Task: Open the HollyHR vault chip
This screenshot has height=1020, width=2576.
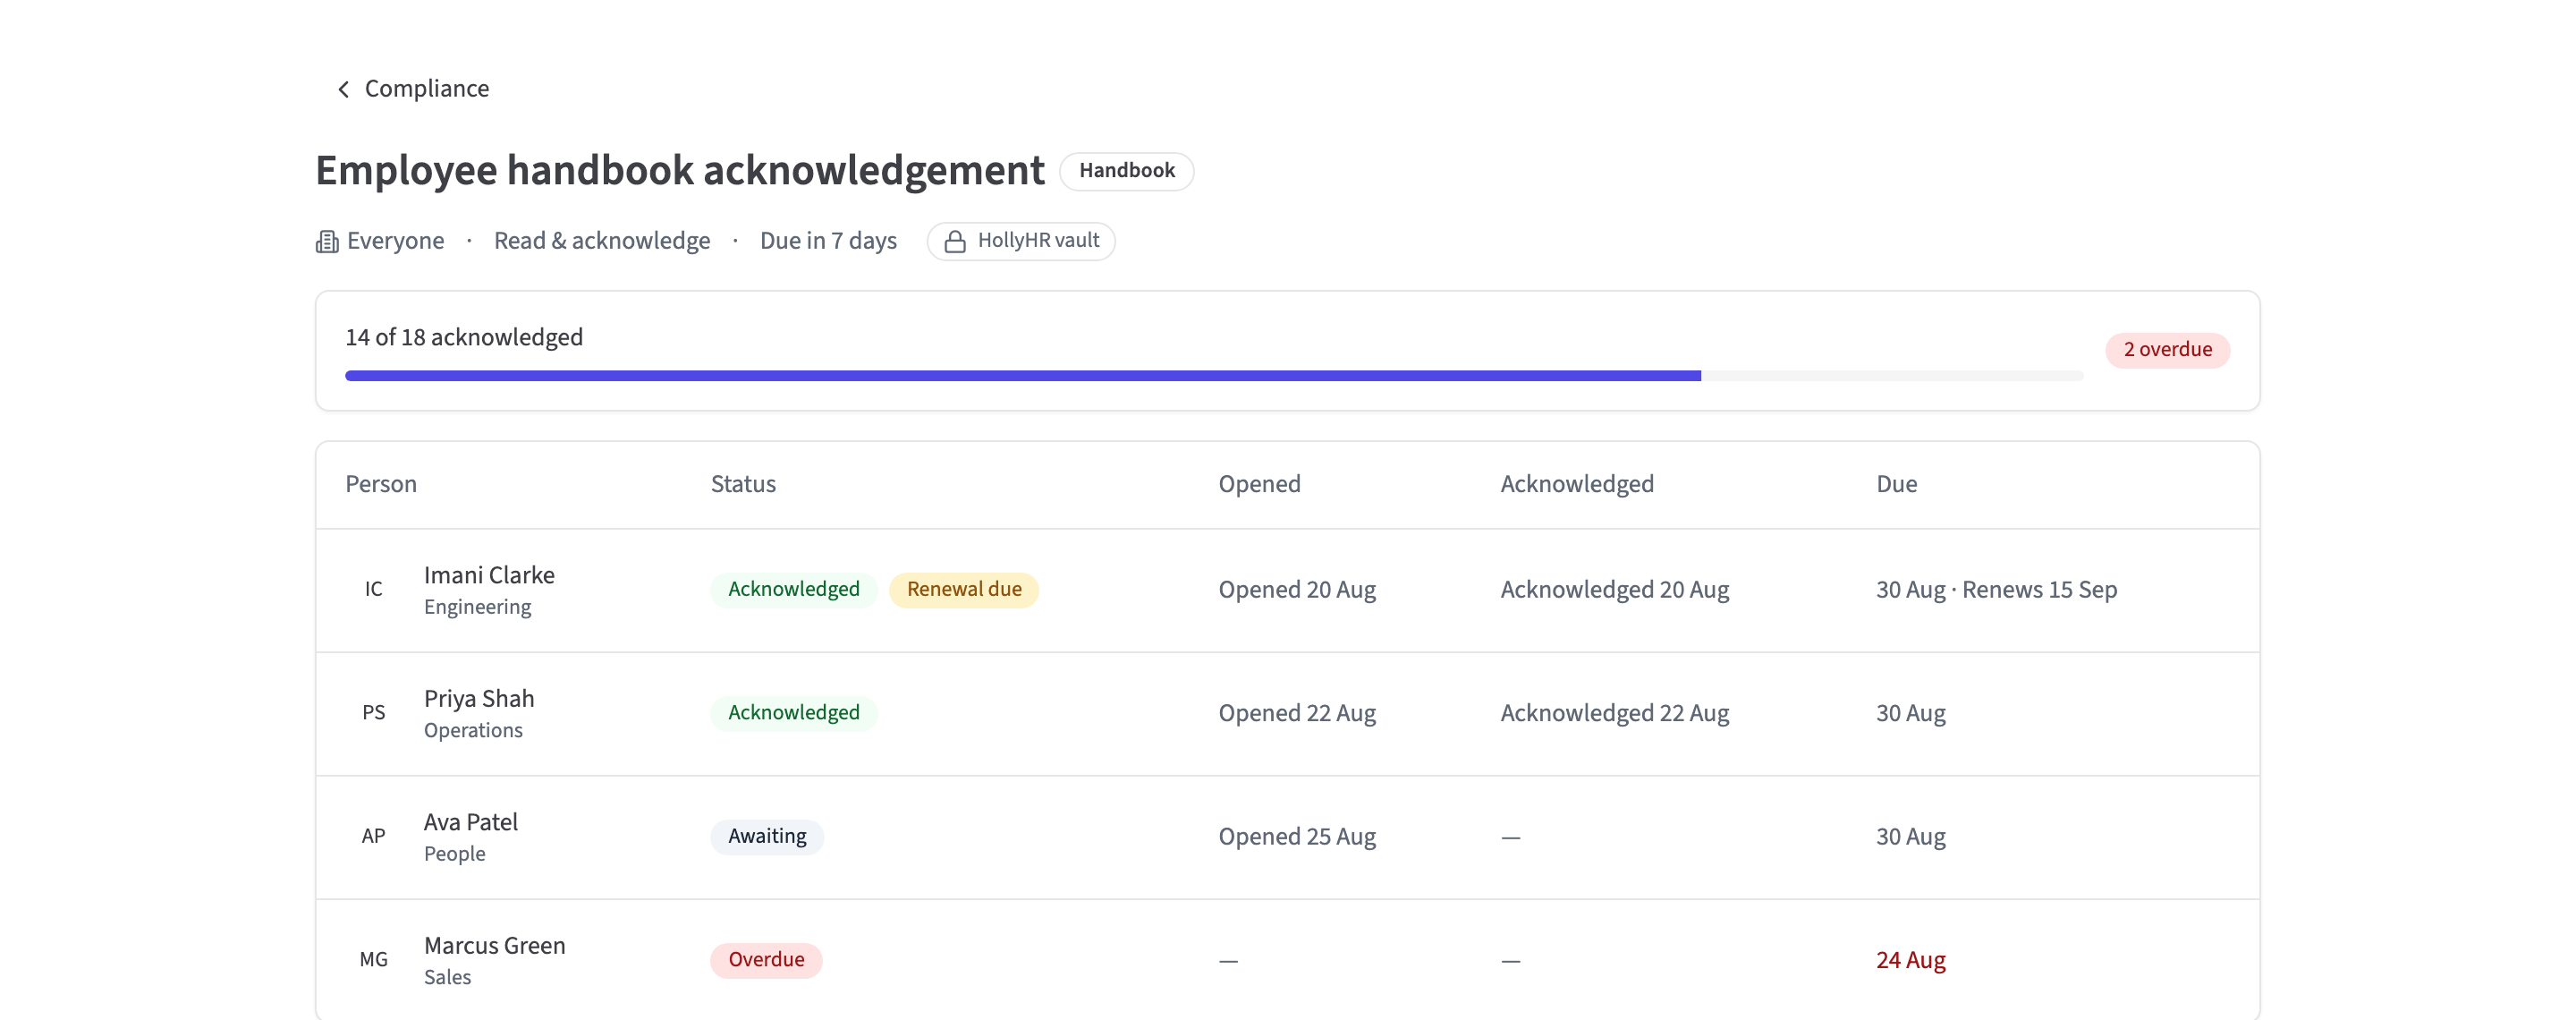Action: coord(1021,241)
